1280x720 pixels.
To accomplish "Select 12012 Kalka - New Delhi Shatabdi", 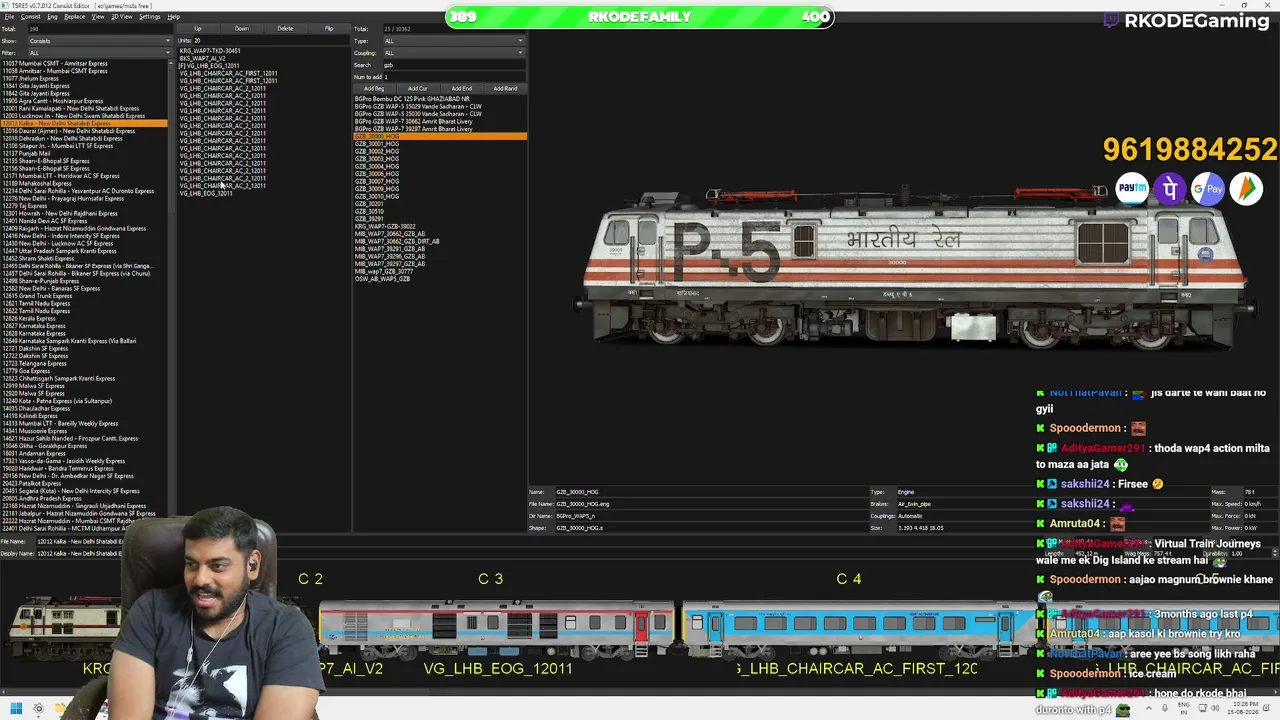I will tap(85, 124).
